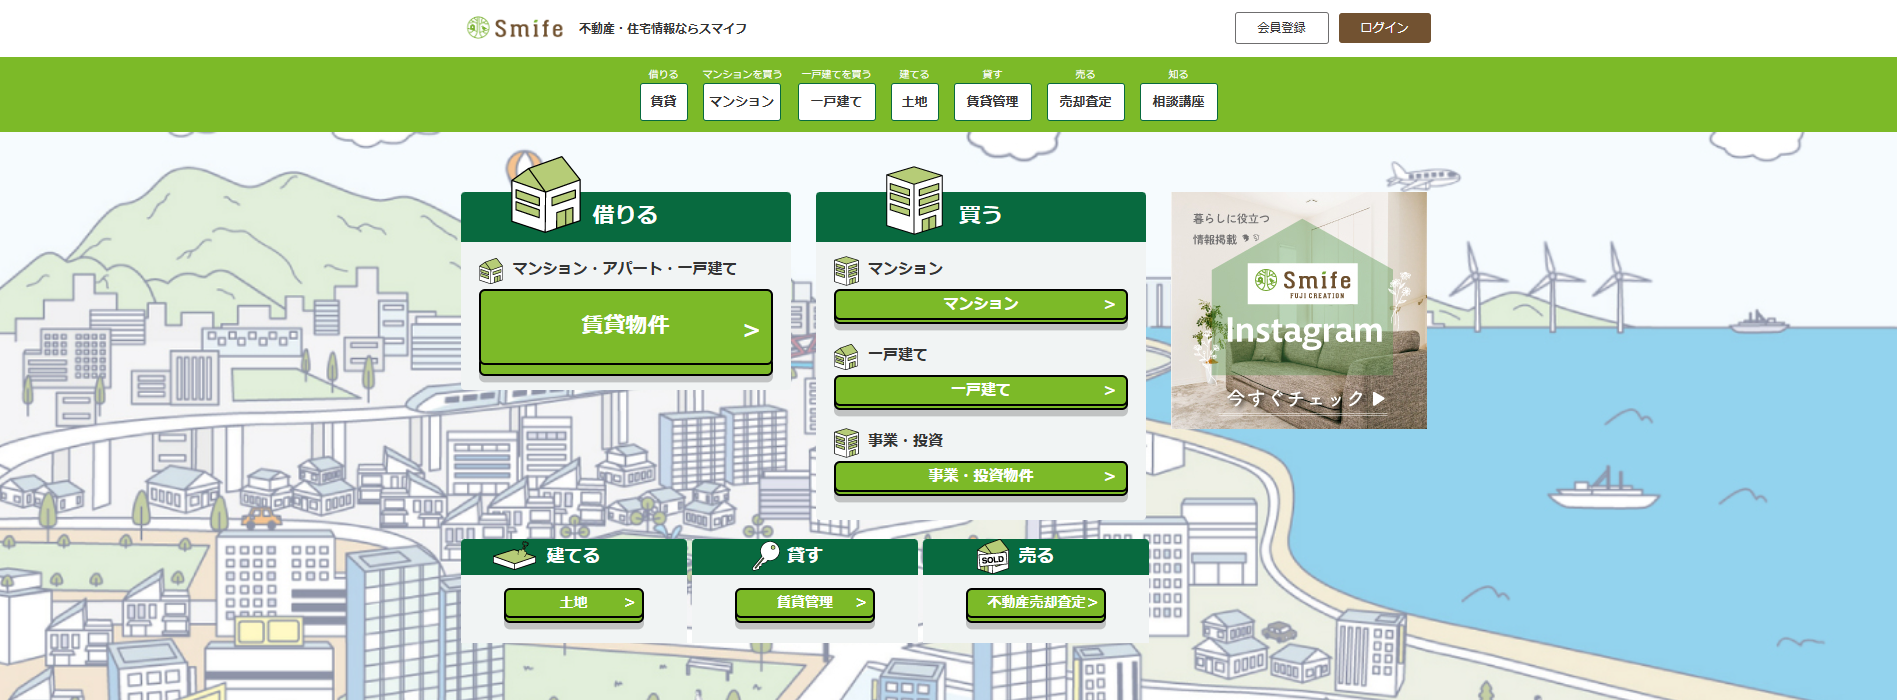Select 一戸建て in the green navigation bar
Screen dimensions: 1897x700
[x=837, y=102]
